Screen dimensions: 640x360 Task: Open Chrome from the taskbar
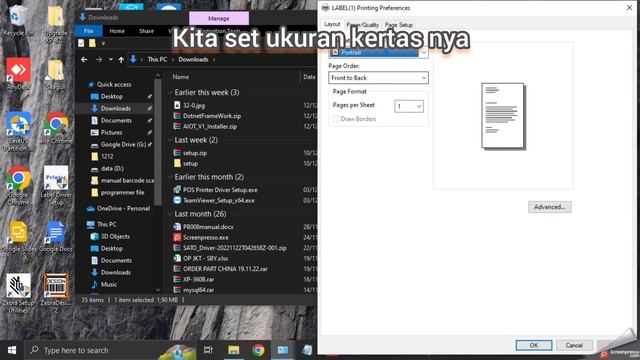click(x=258, y=350)
